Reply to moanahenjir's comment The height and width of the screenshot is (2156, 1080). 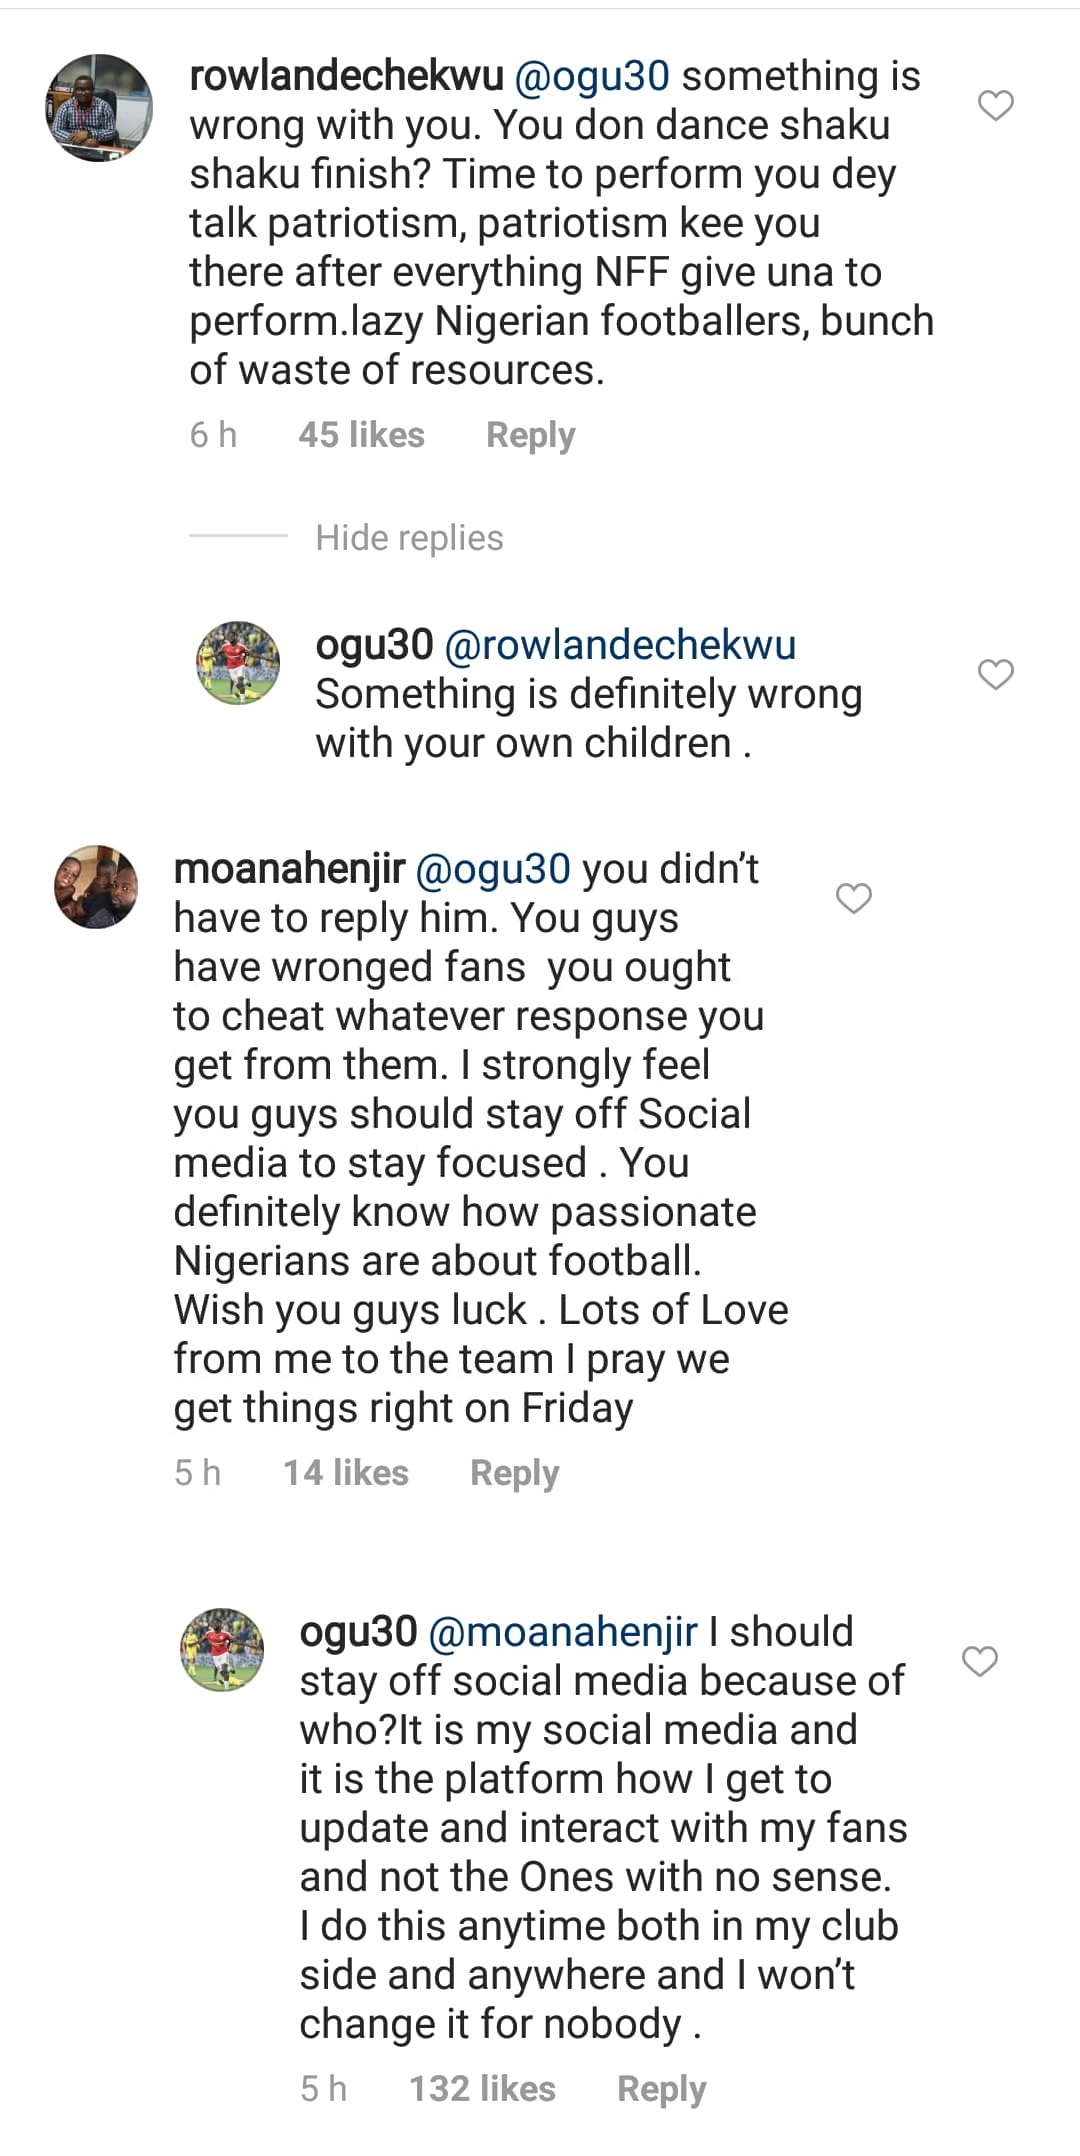tap(514, 1473)
